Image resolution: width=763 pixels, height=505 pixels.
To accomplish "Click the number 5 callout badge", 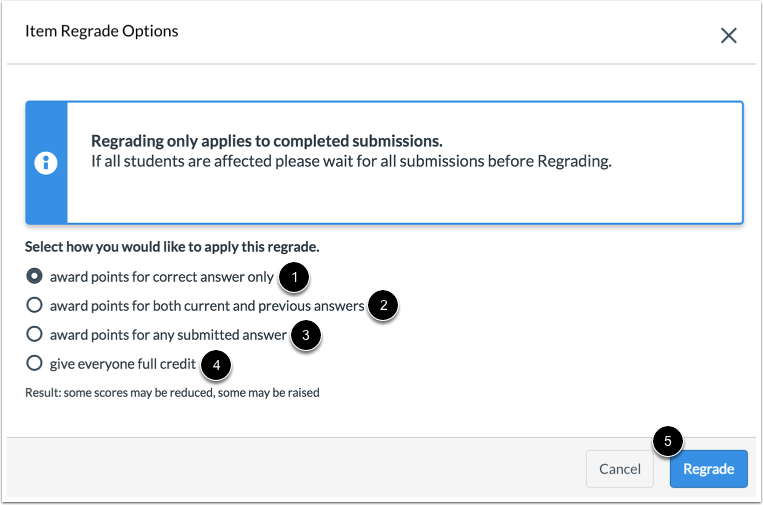I will [667, 442].
